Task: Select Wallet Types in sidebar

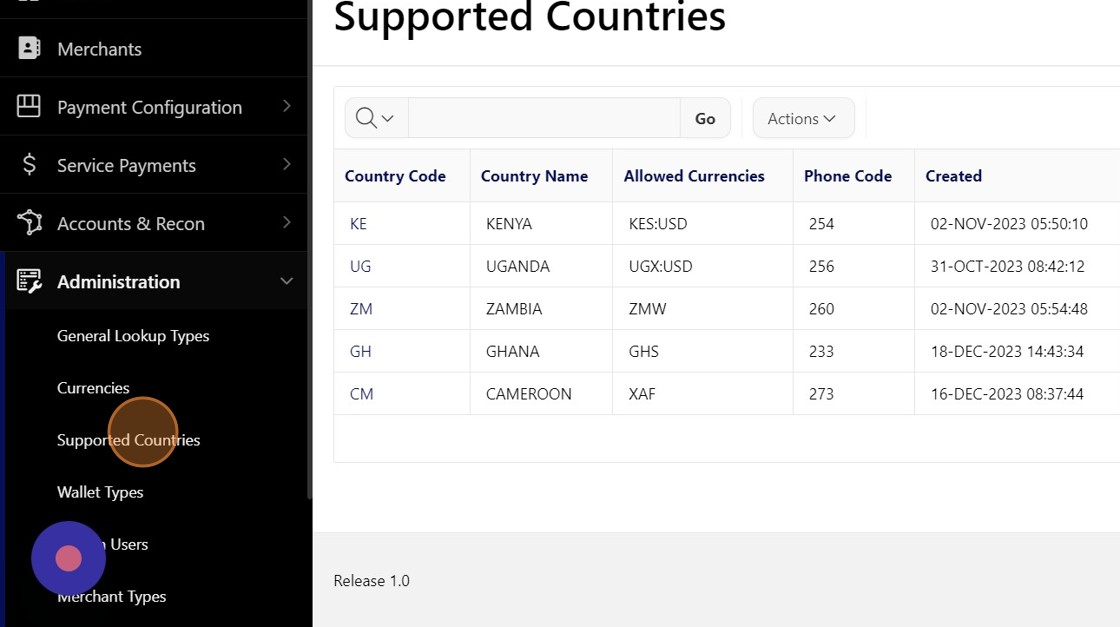Action: click(x=100, y=492)
